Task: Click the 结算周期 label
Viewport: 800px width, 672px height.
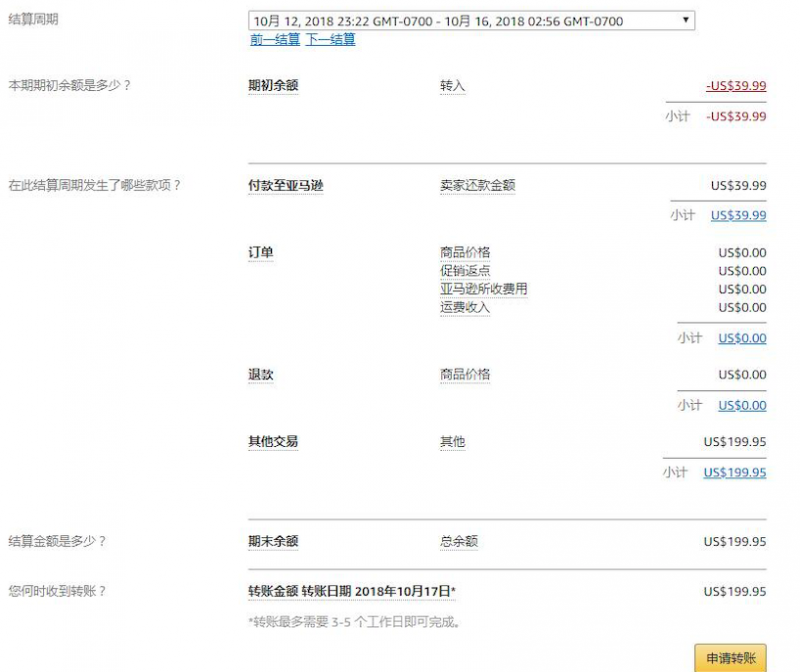Action: coord(33,19)
